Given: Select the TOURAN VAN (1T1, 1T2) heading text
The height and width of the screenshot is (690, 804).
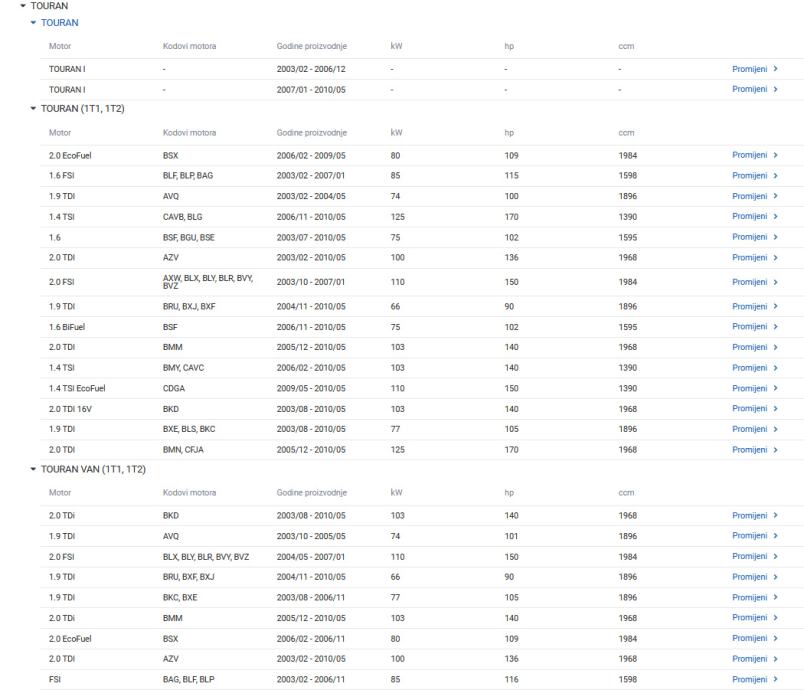Looking at the screenshot, I should coord(93,469).
